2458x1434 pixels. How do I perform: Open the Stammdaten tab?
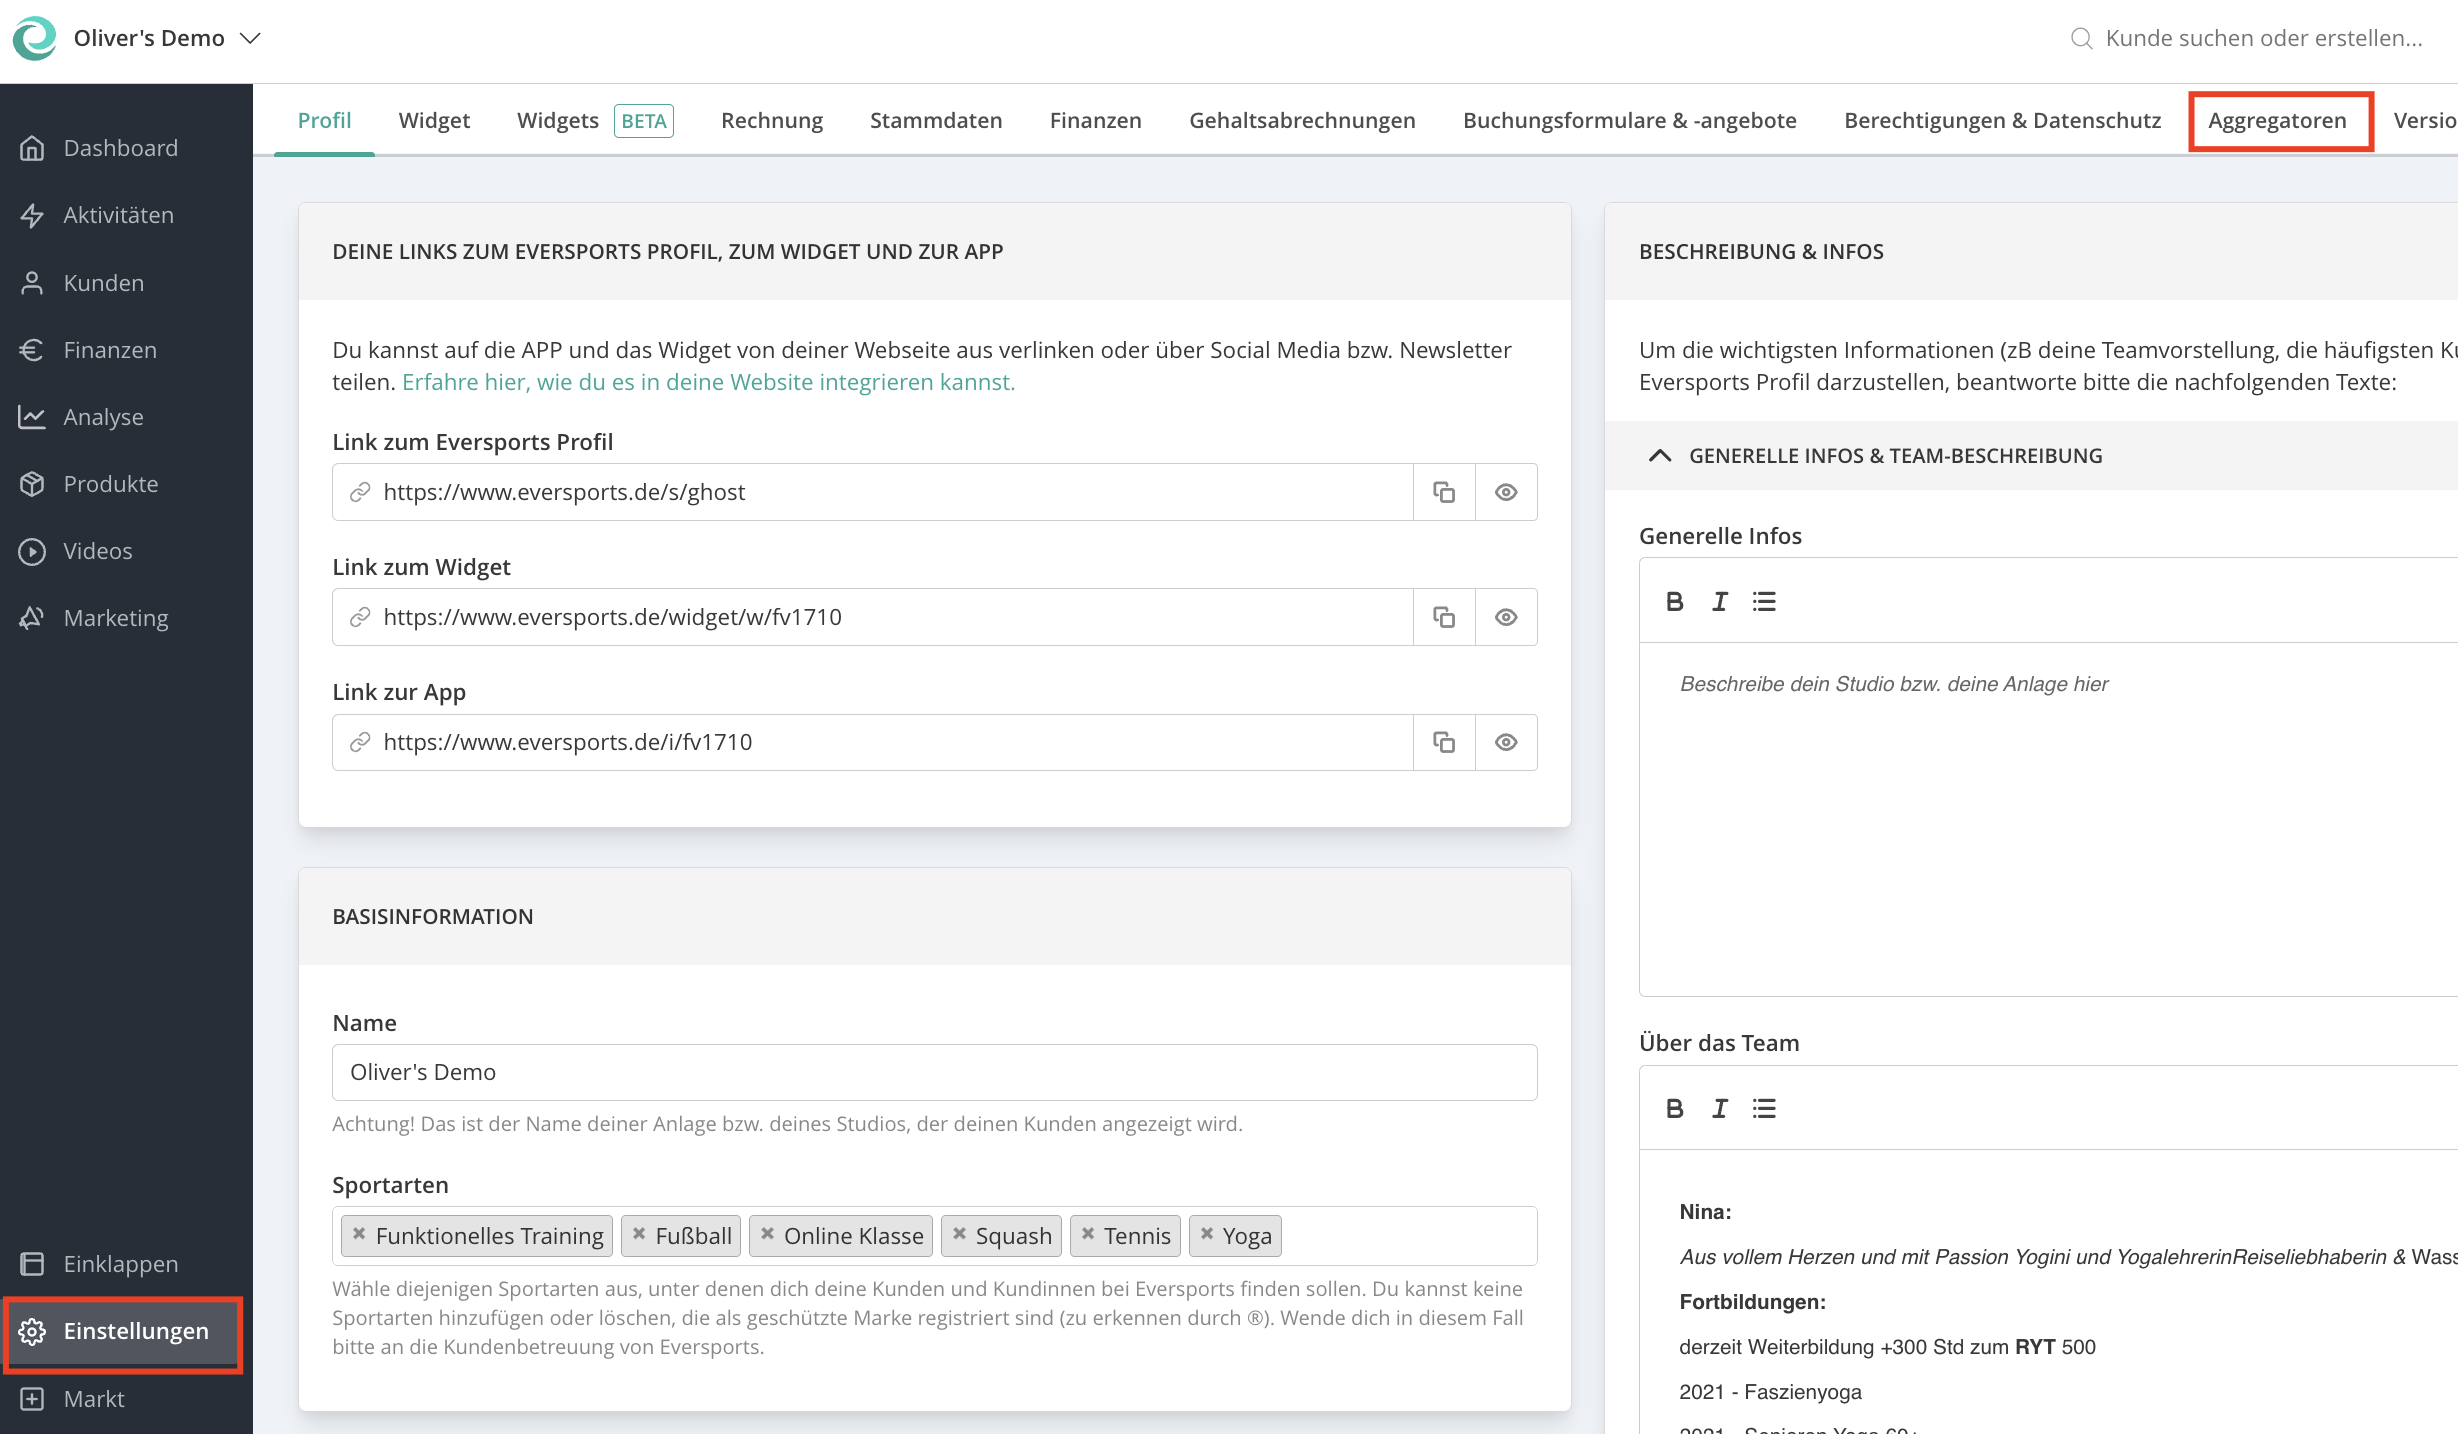pos(936,120)
